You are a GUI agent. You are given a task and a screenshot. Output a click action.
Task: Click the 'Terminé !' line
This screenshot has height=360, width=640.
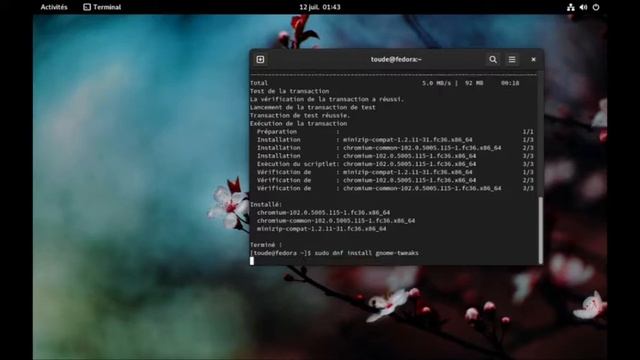click(x=266, y=245)
